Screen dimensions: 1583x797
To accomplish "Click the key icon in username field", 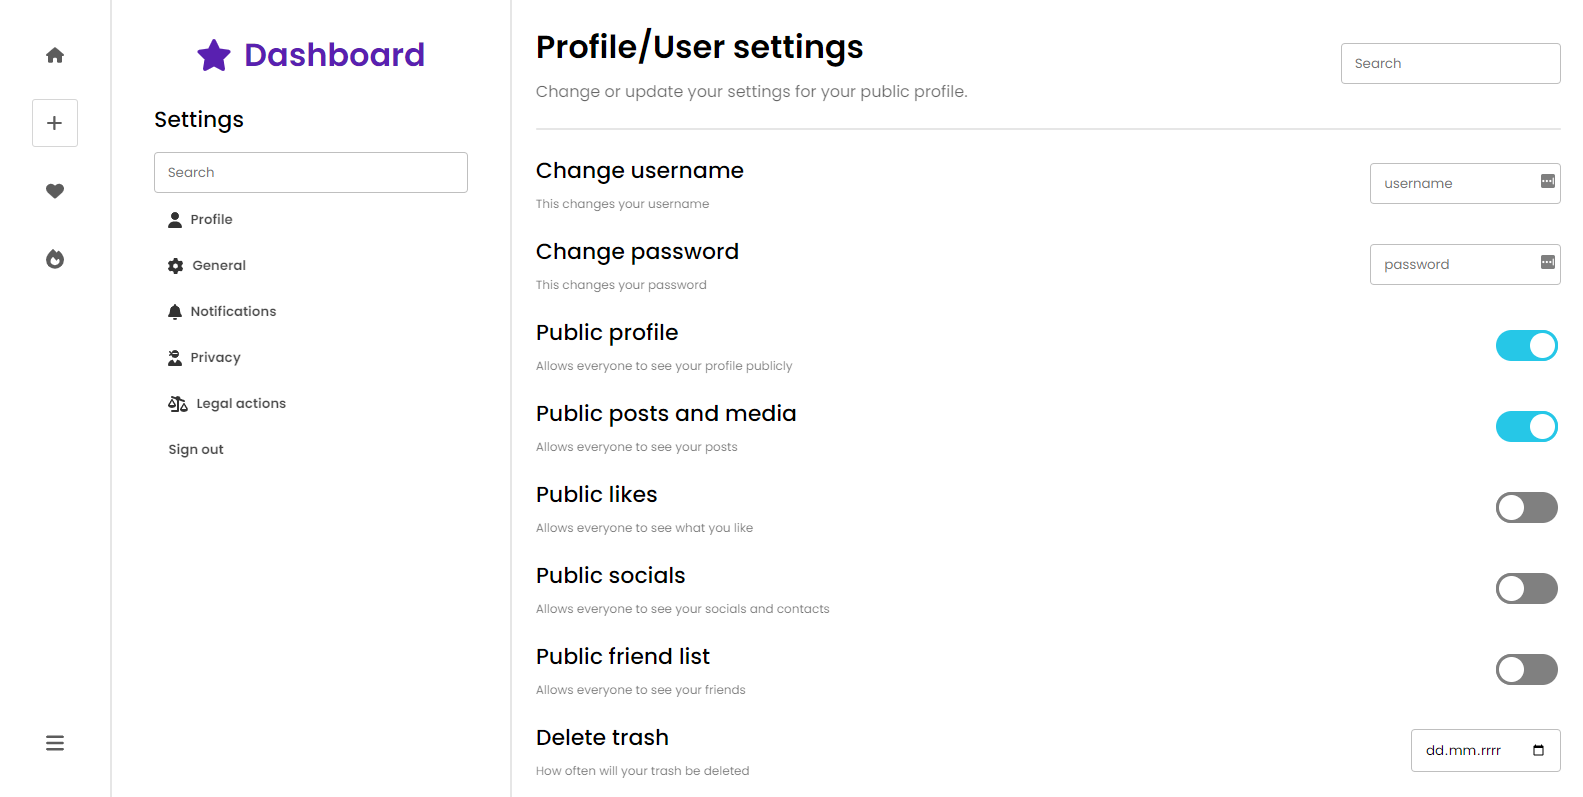I will click(x=1547, y=181).
